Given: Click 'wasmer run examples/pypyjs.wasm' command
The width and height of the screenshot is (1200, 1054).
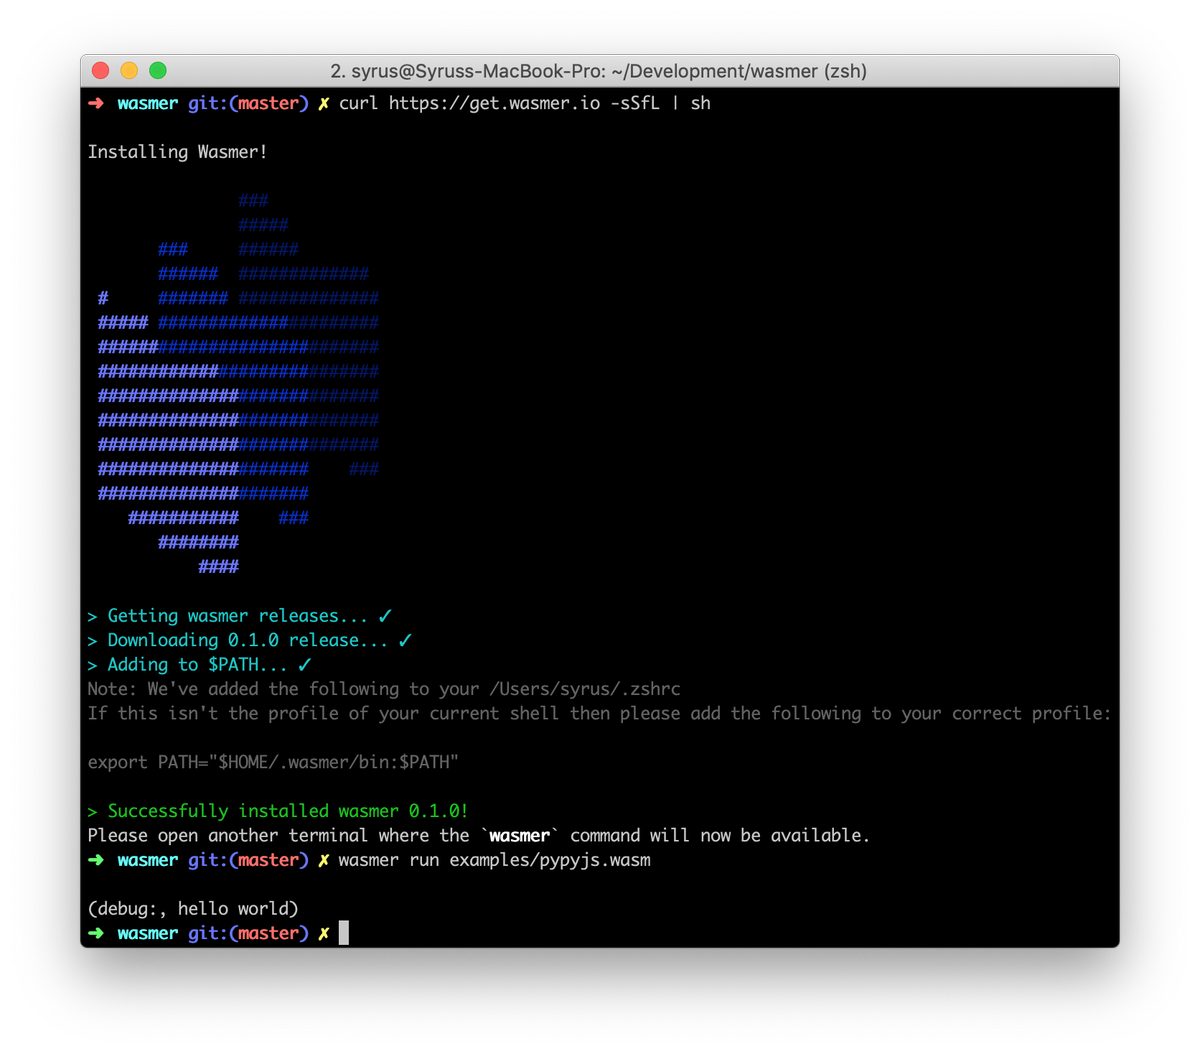Looking at the screenshot, I should (494, 860).
